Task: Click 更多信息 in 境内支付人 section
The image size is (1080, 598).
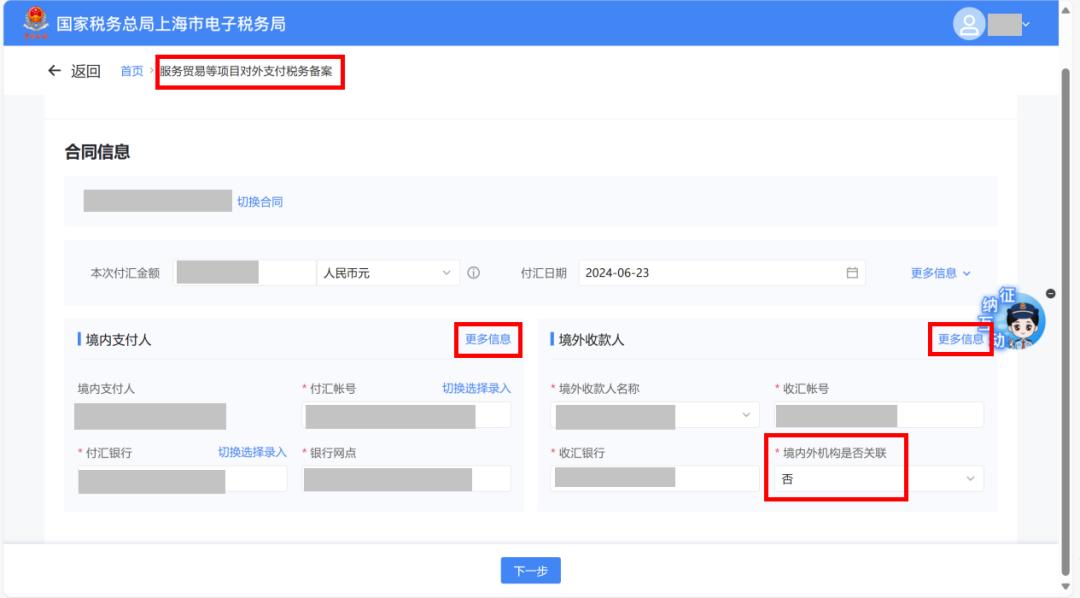Action: click(x=488, y=339)
